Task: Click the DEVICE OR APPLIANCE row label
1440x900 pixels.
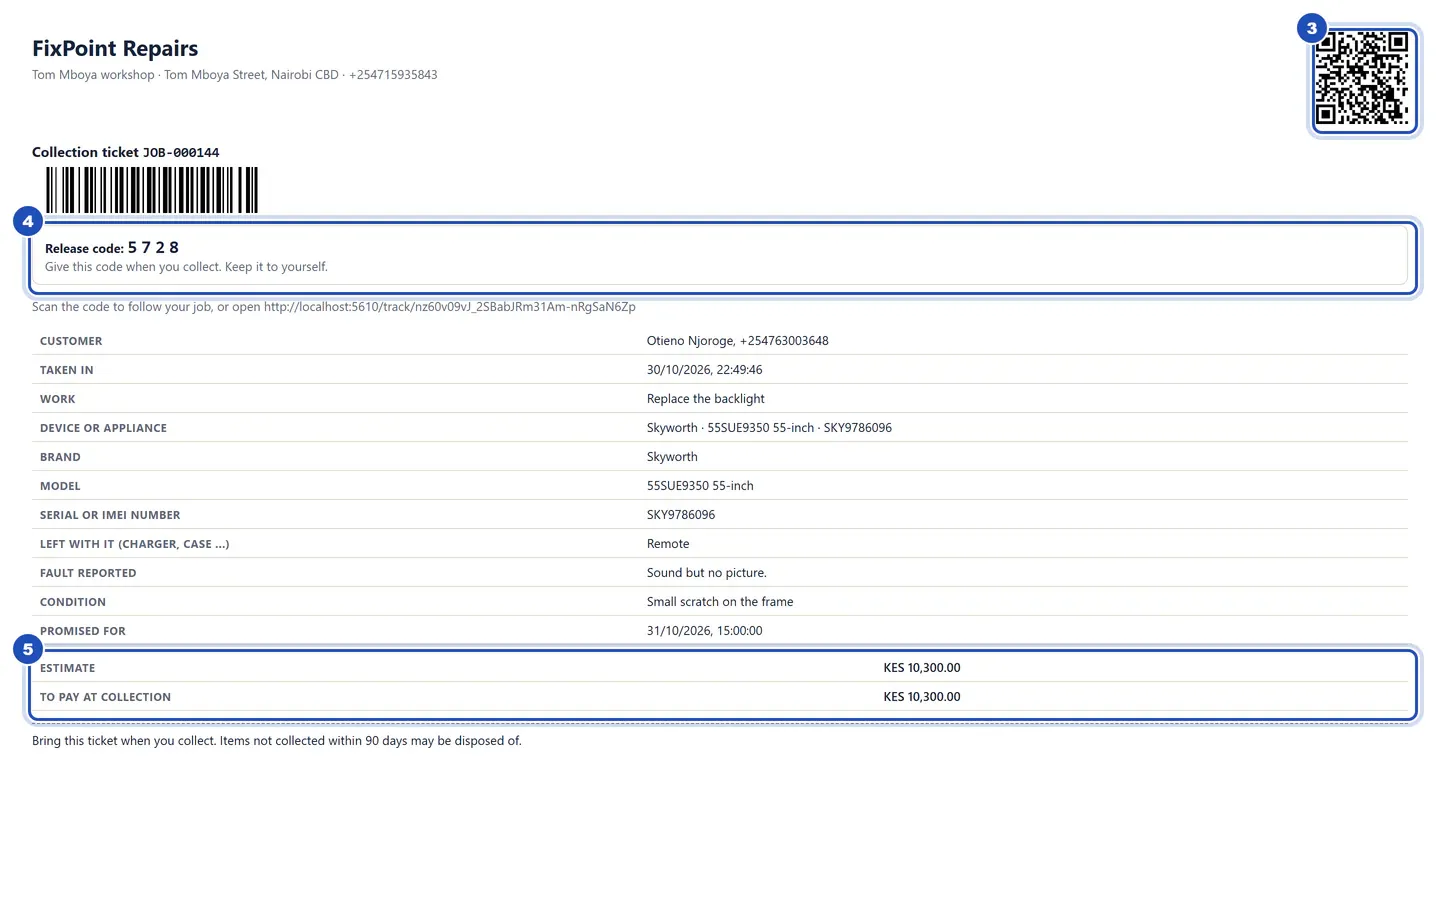Action: pos(104,428)
